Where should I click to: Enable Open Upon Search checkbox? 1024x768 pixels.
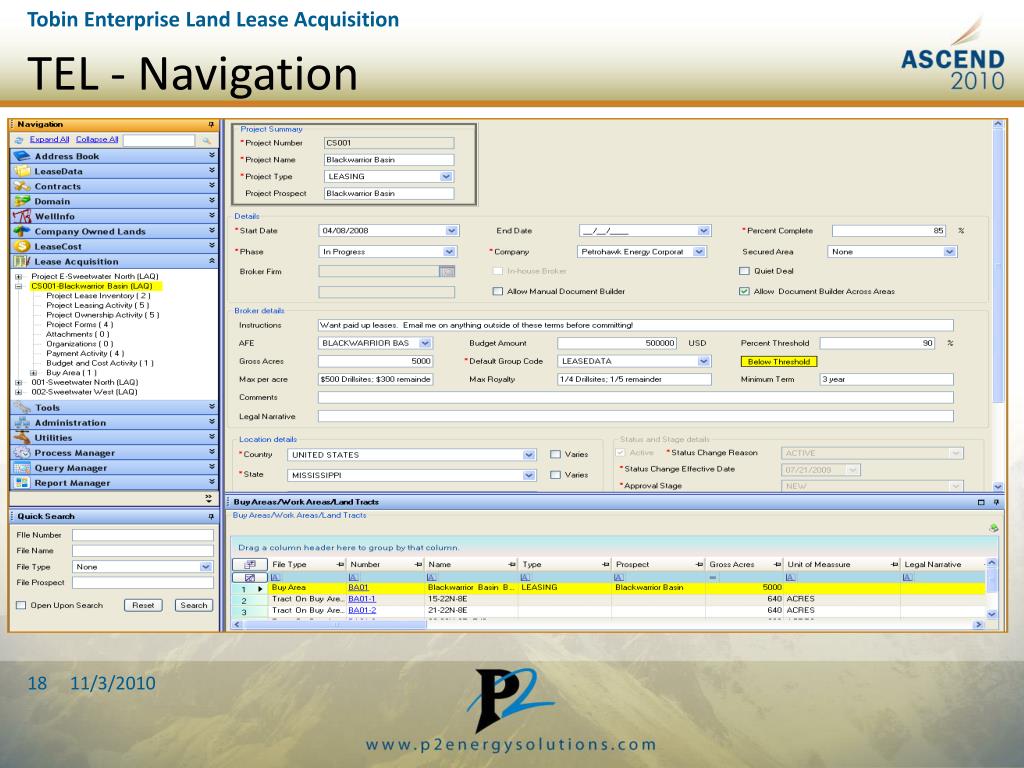tap(21, 605)
